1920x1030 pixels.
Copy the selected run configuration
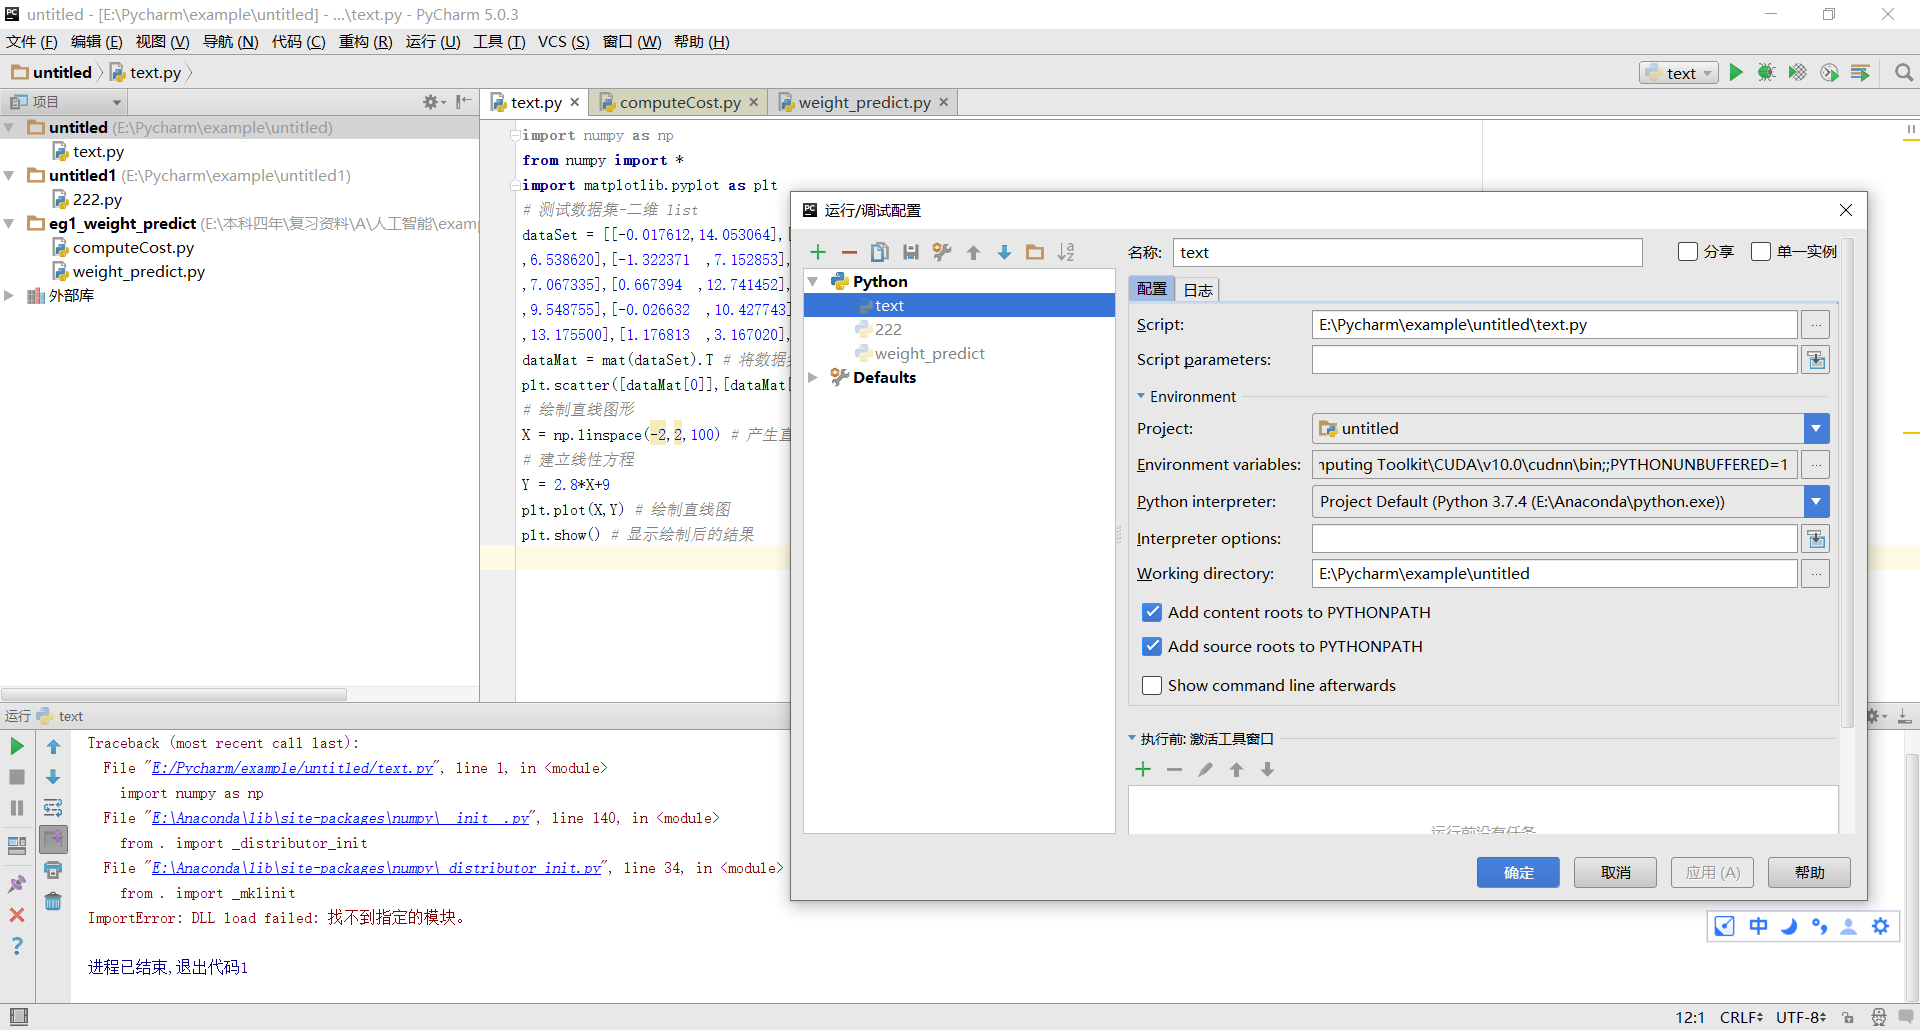tap(880, 252)
